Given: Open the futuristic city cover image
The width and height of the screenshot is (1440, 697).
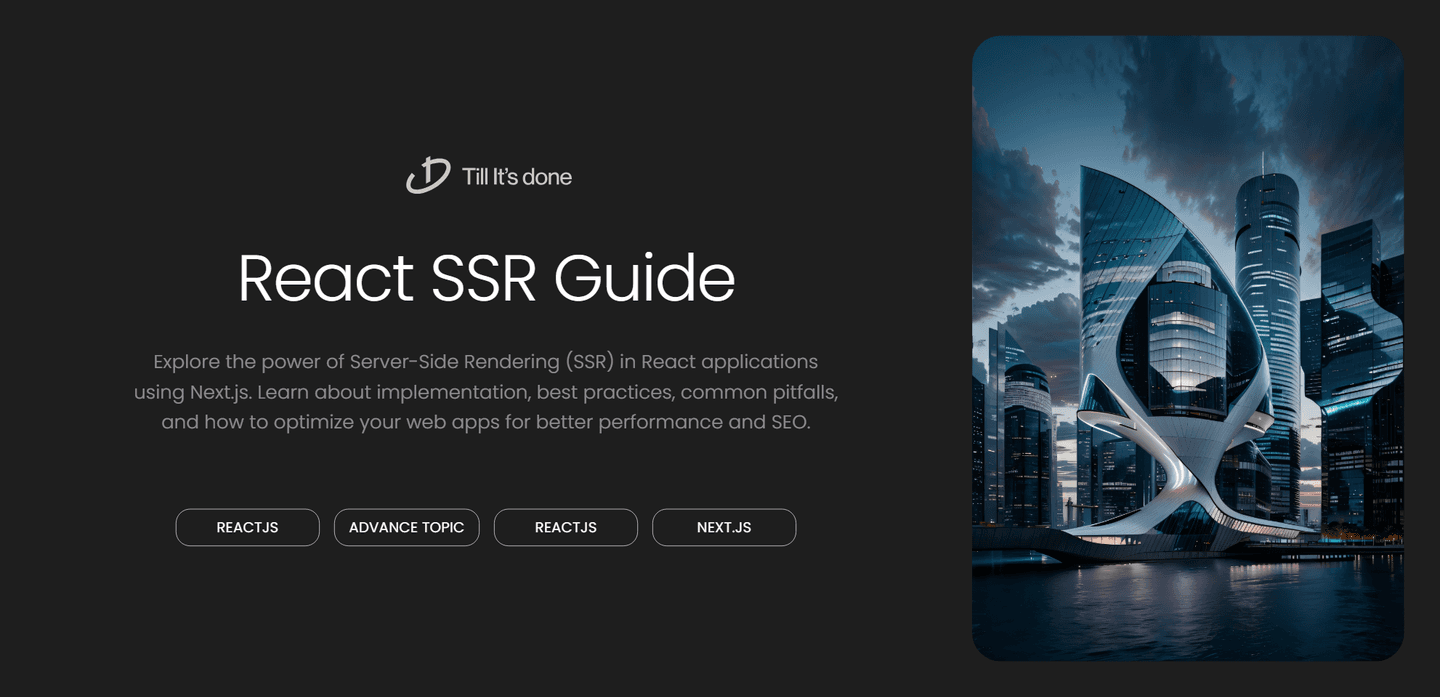Looking at the screenshot, I should (1187, 348).
